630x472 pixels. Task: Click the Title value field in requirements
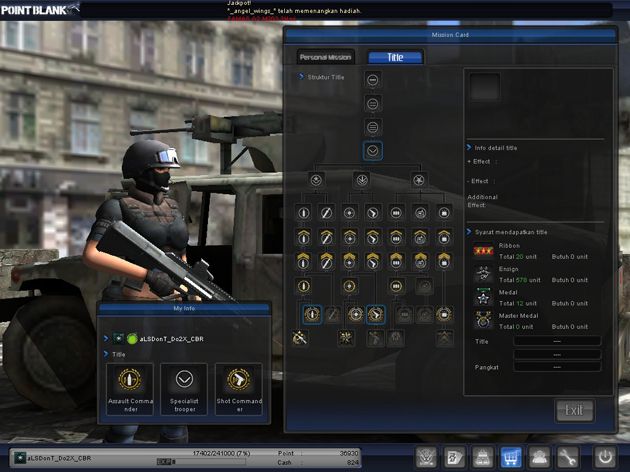click(557, 341)
